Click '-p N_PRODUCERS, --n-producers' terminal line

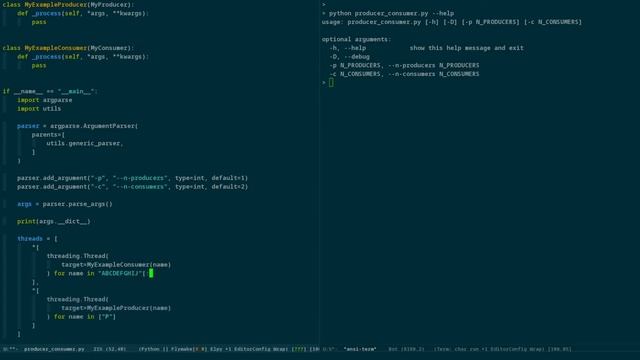[404, 65]
